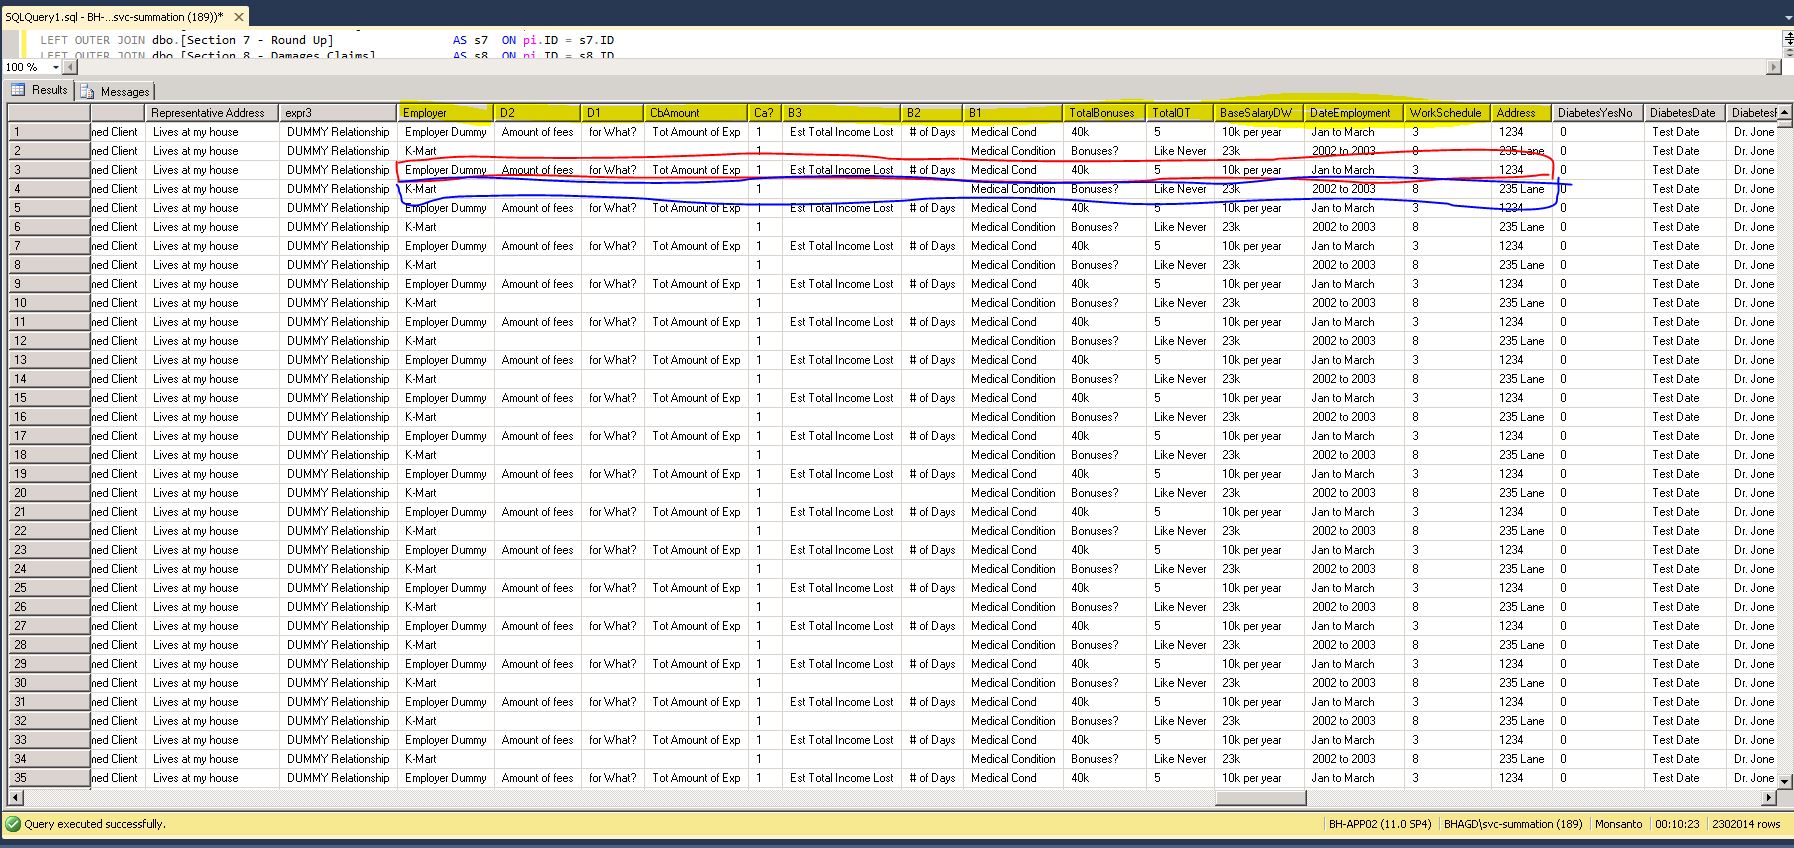Select row header number 1
This screenshot has height=848, width=1794.
click(49, 132)
